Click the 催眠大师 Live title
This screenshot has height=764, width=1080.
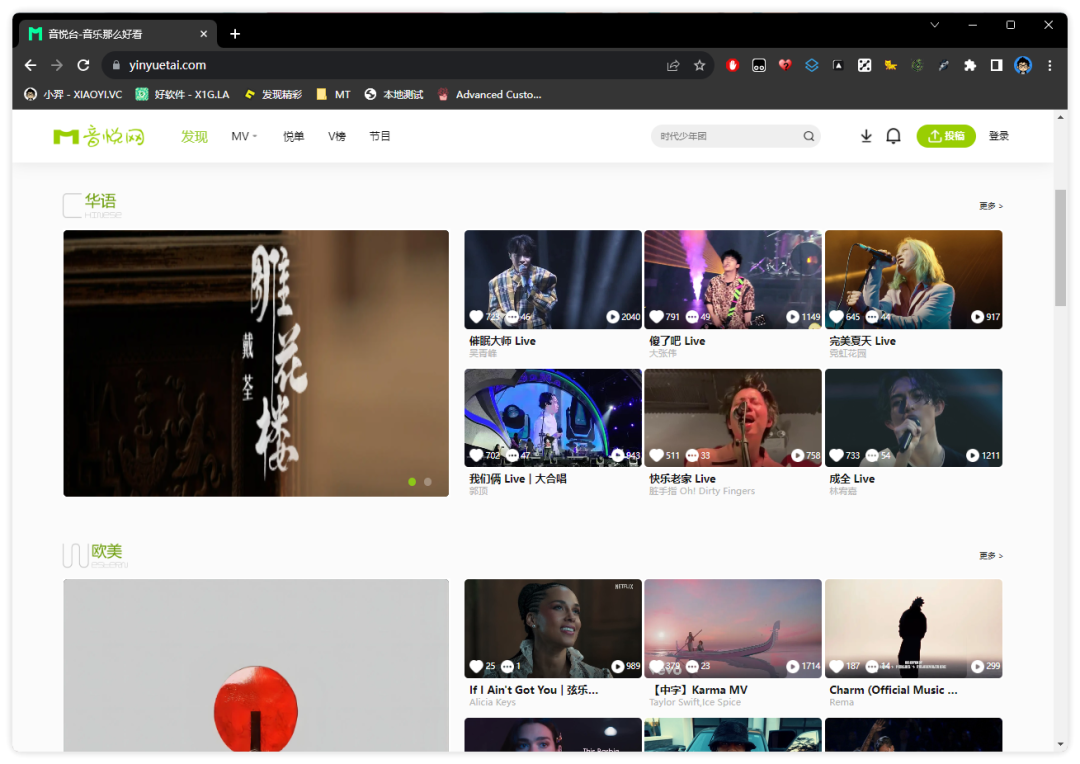point(502,341)
